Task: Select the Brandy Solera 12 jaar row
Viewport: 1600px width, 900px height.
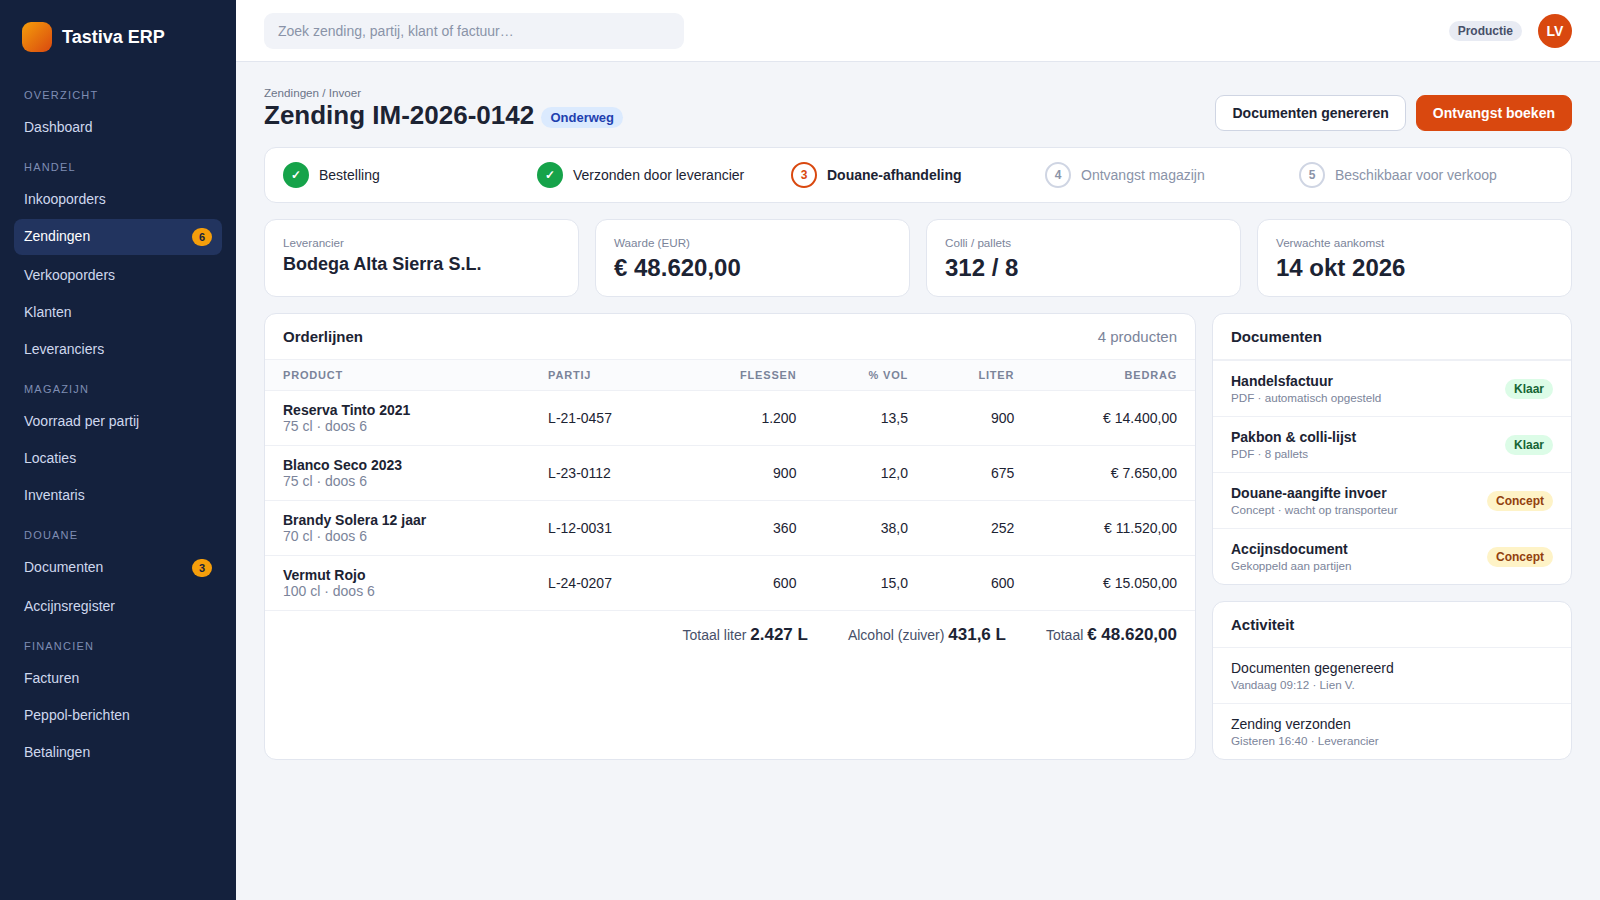Action: [730, 528]
